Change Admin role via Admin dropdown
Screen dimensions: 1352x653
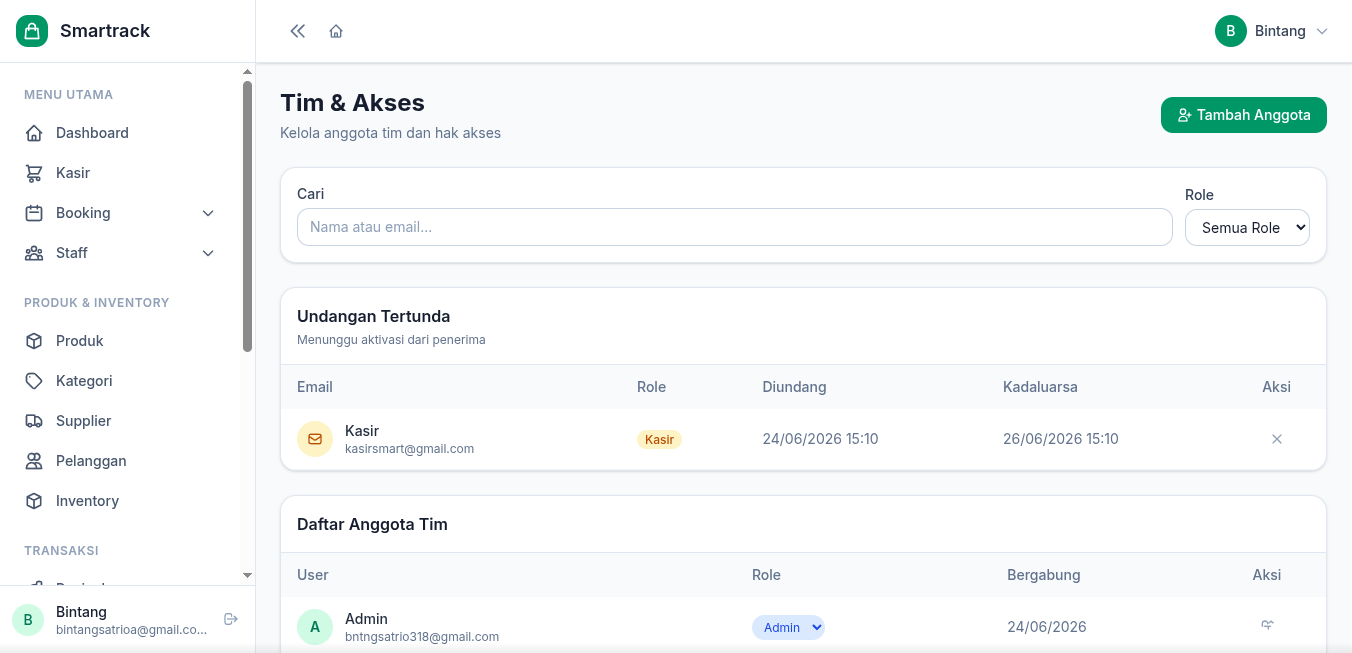[788, 627]
